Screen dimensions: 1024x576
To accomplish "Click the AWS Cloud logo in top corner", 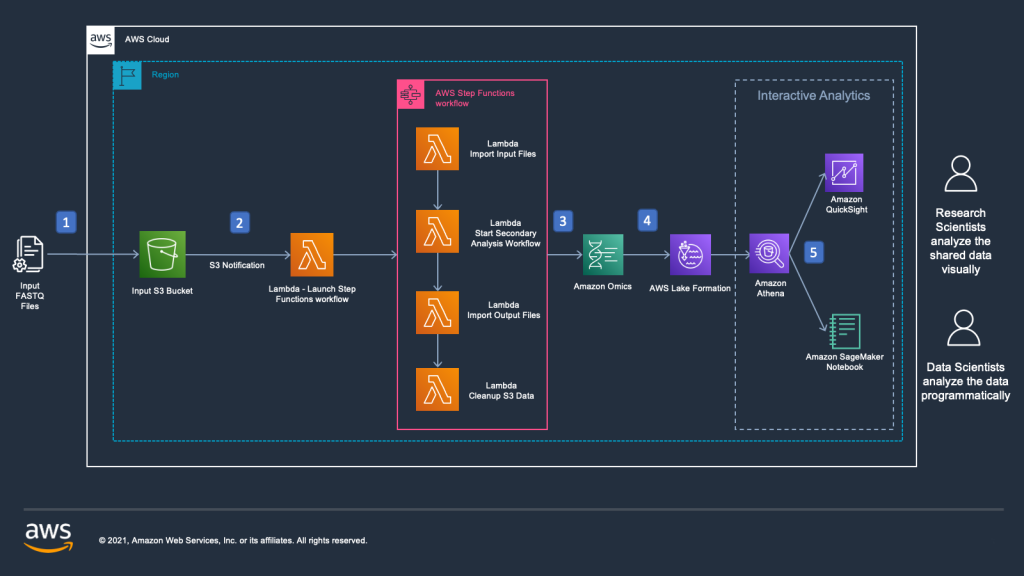I will point(100,39).
